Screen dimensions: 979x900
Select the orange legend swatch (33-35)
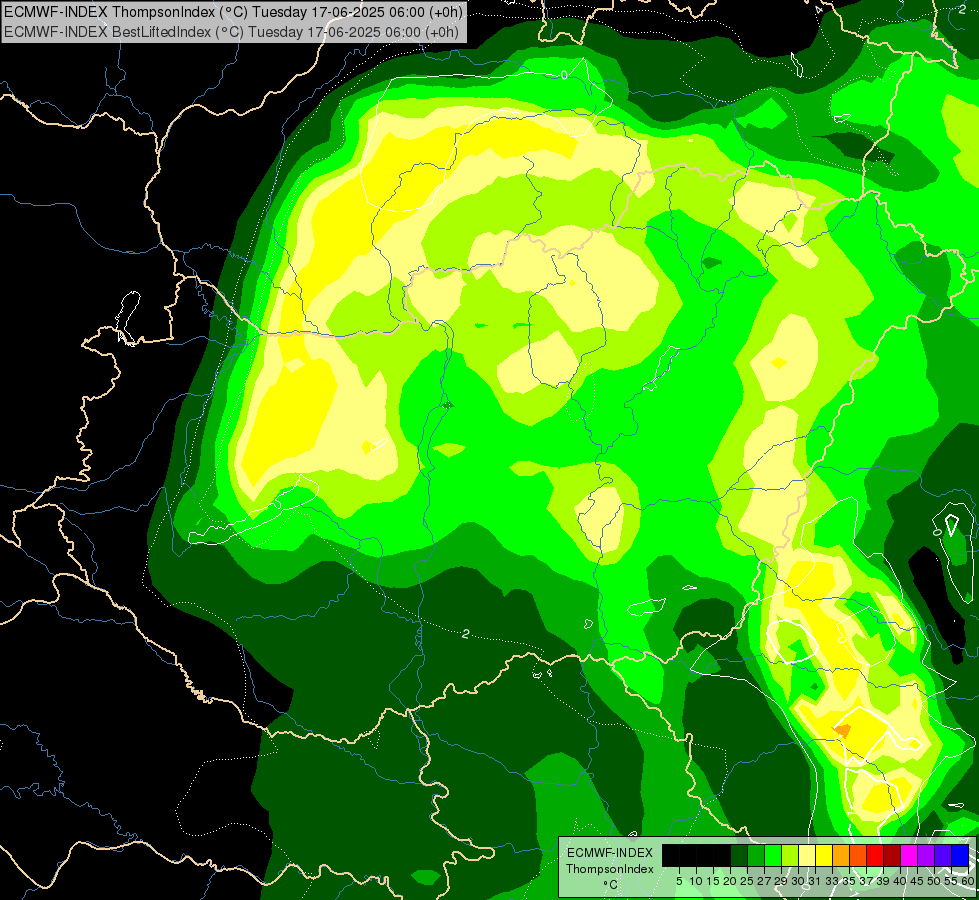pos(841,855)
